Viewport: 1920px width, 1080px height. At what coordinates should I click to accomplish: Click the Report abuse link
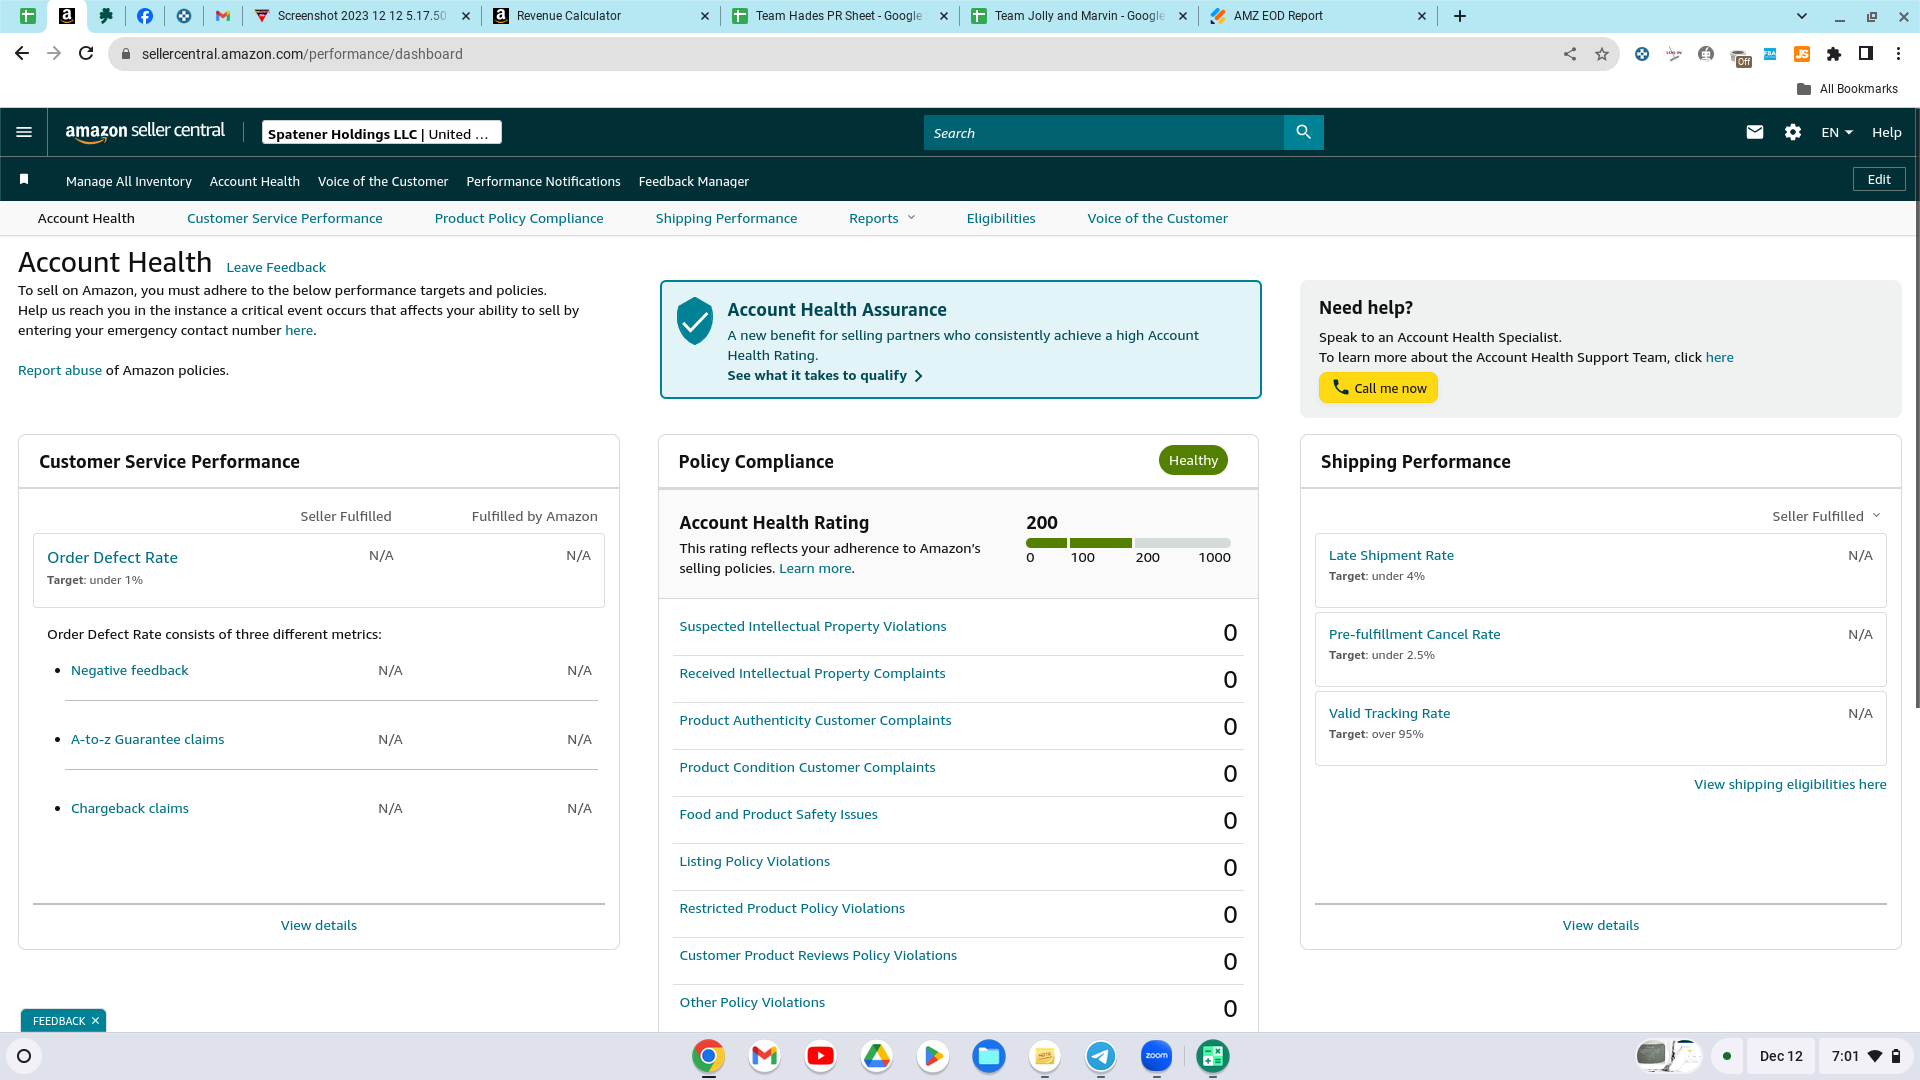pyautogui.click(x=60, y=370)
